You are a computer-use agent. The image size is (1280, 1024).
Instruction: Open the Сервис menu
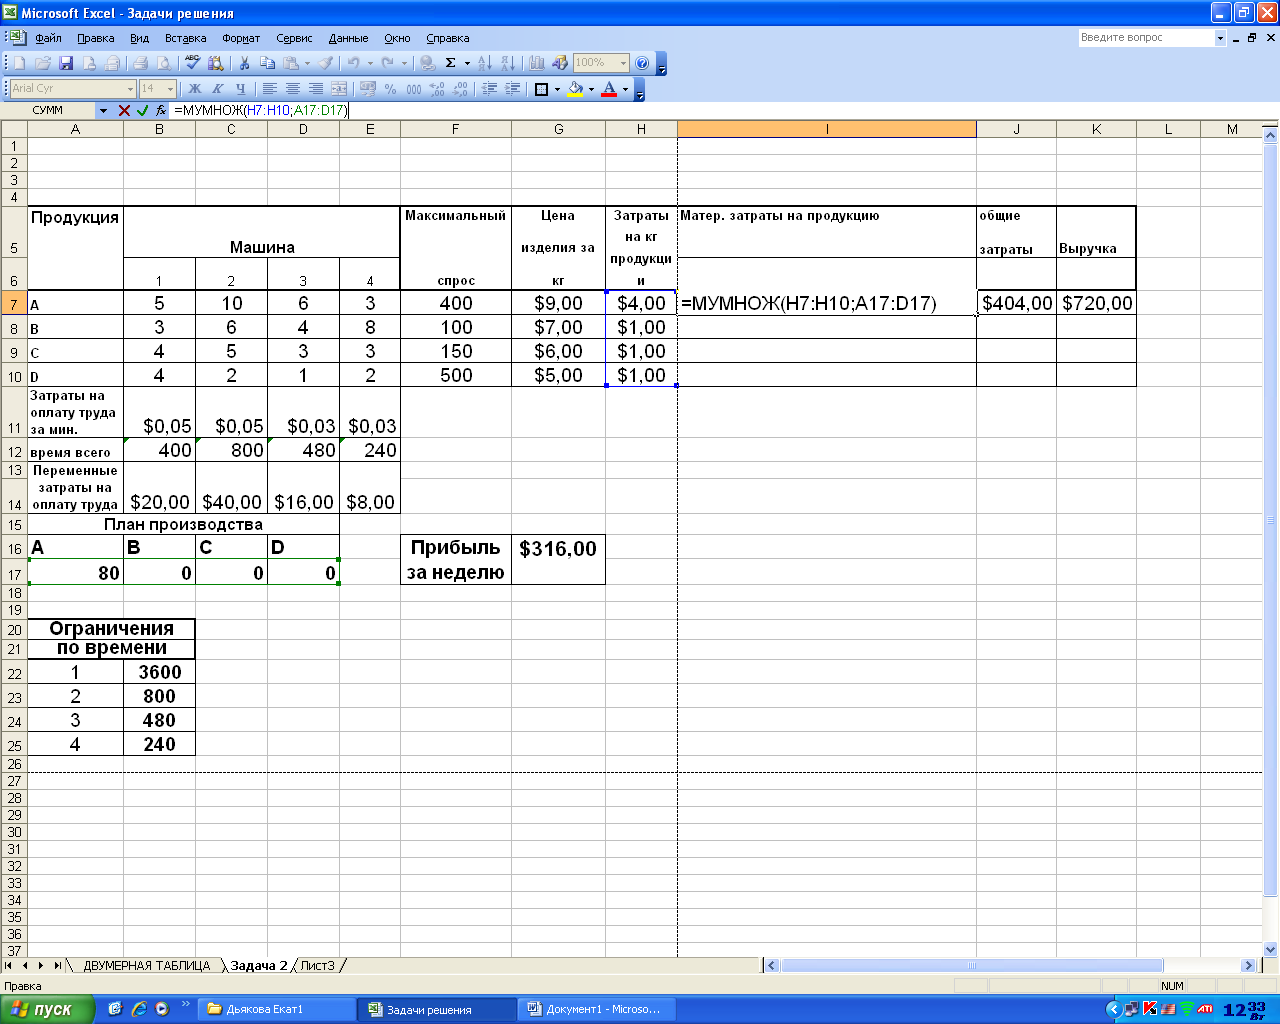coord(294,38)
